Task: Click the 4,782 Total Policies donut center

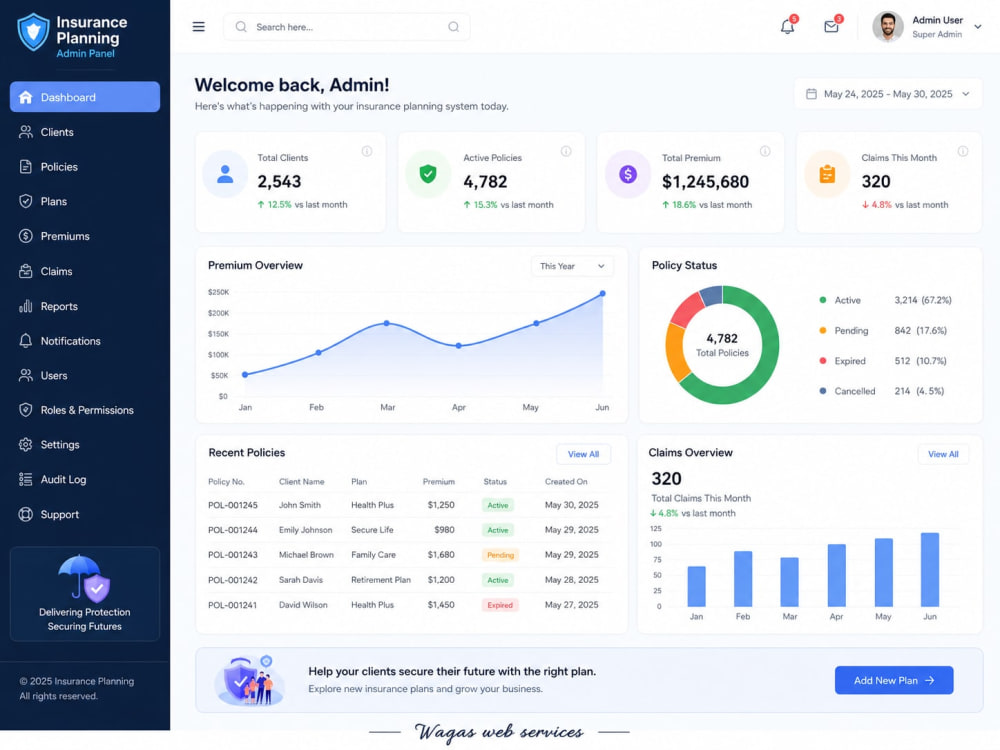Action: pyautogui.click(x=722, y=344)
